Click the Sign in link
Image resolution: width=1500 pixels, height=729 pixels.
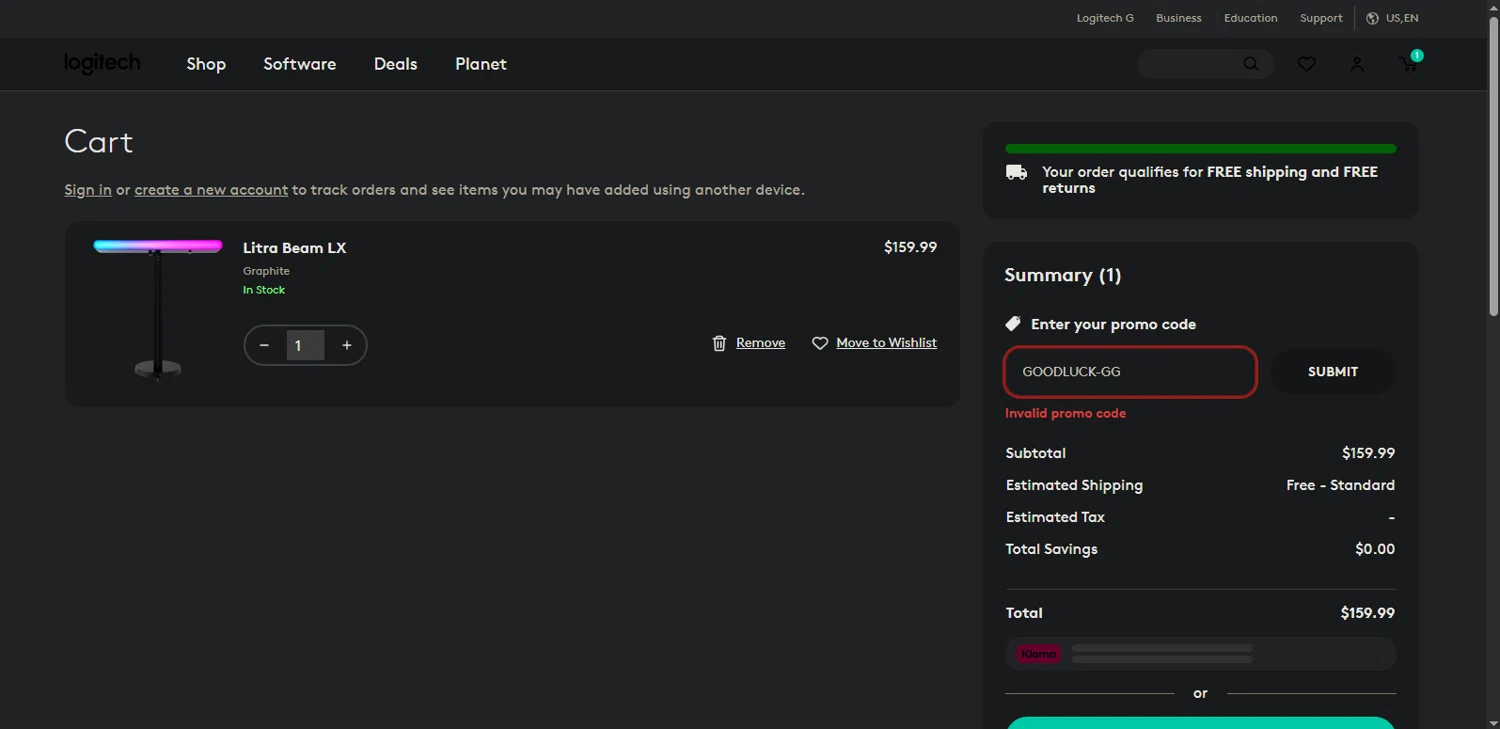click(x=88, y=190)
